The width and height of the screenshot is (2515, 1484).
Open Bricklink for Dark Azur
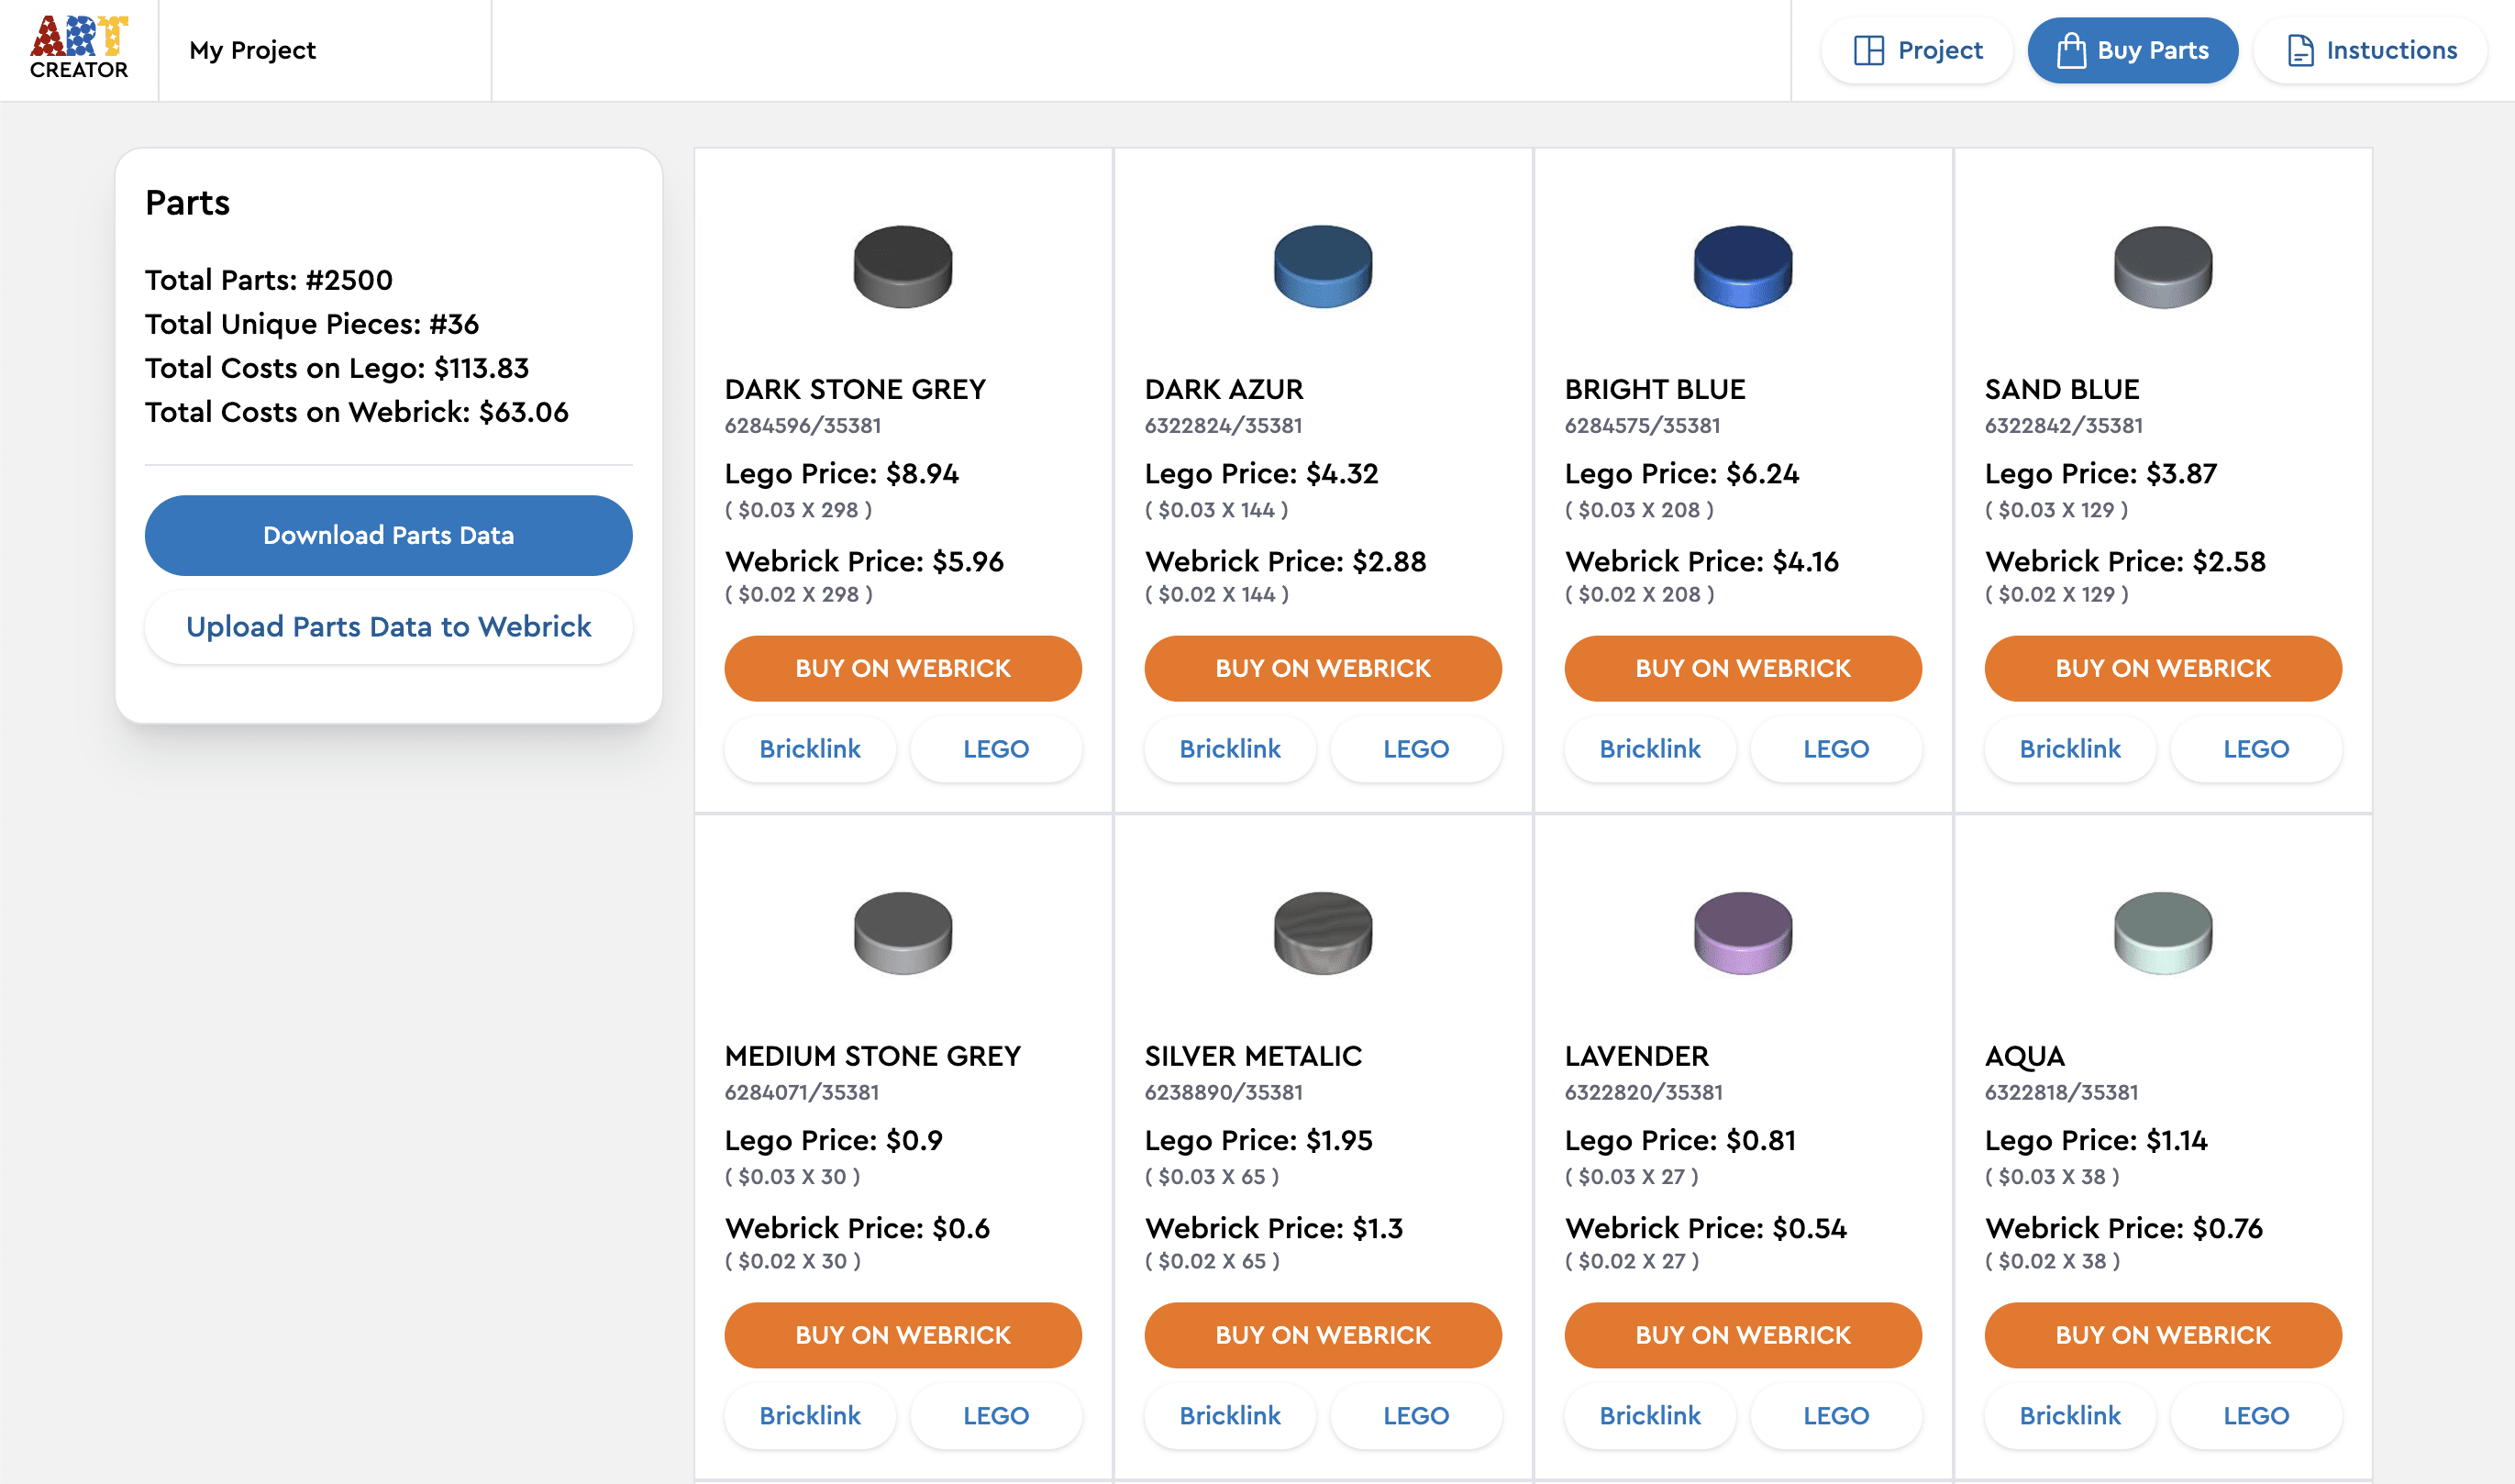pos(1230,749)
